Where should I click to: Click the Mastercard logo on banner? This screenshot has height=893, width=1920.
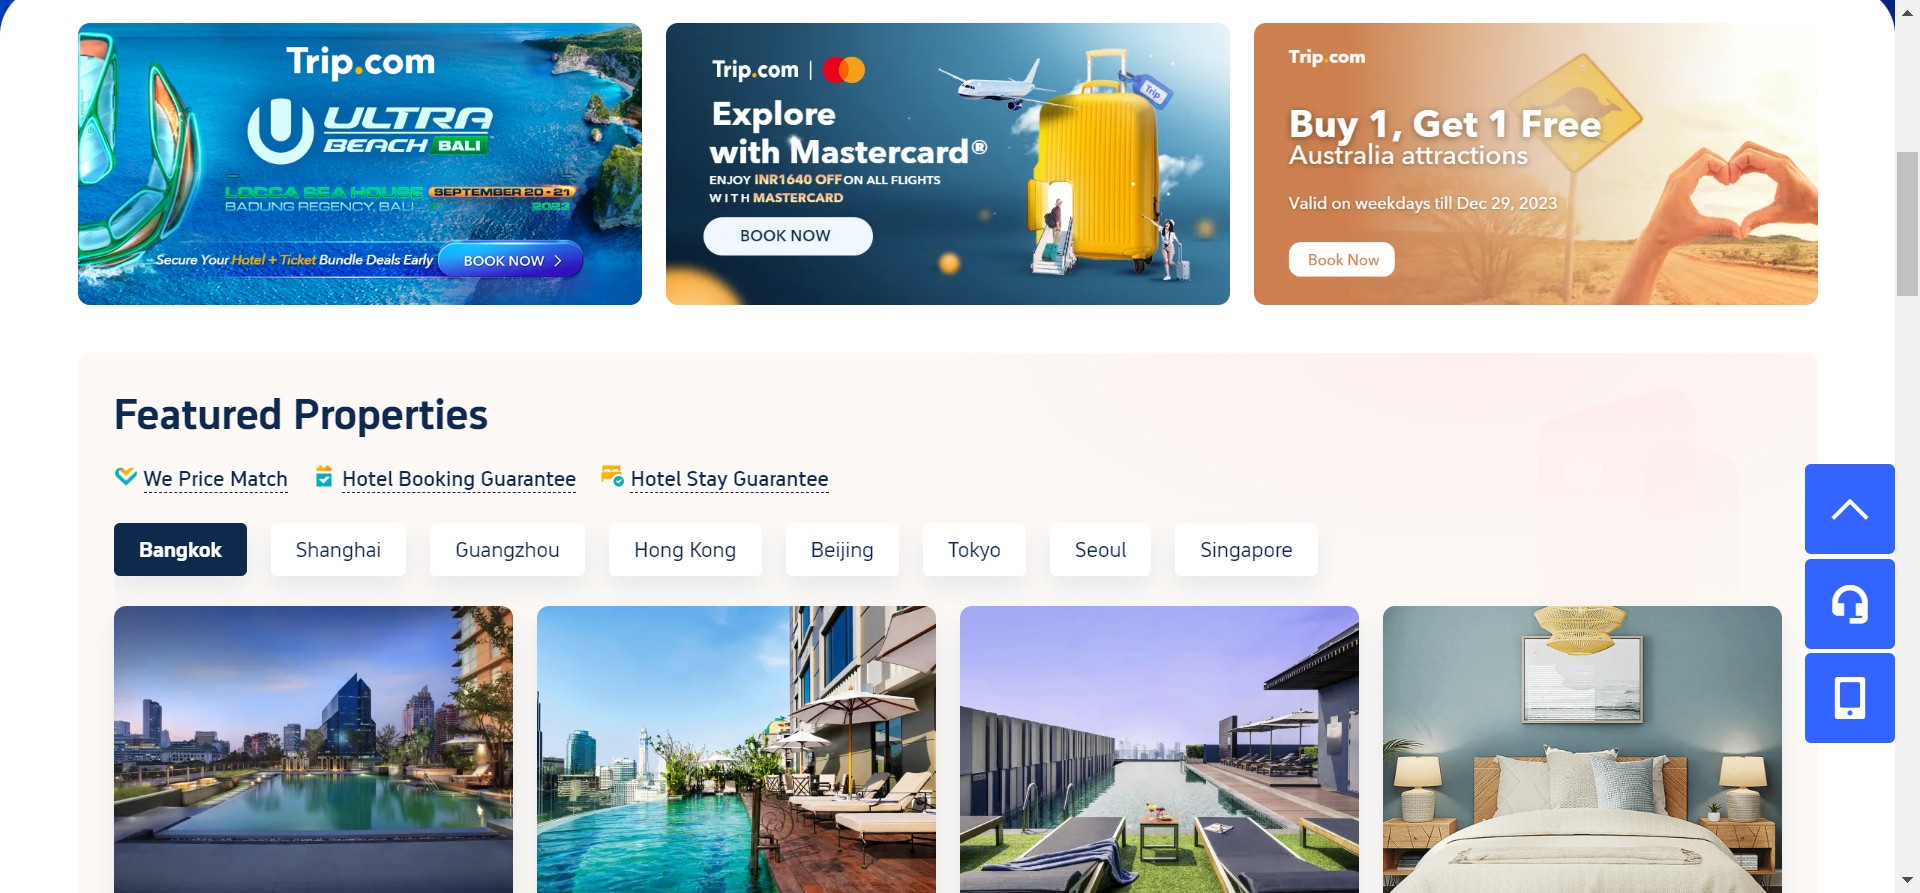[x=843, y=70]
